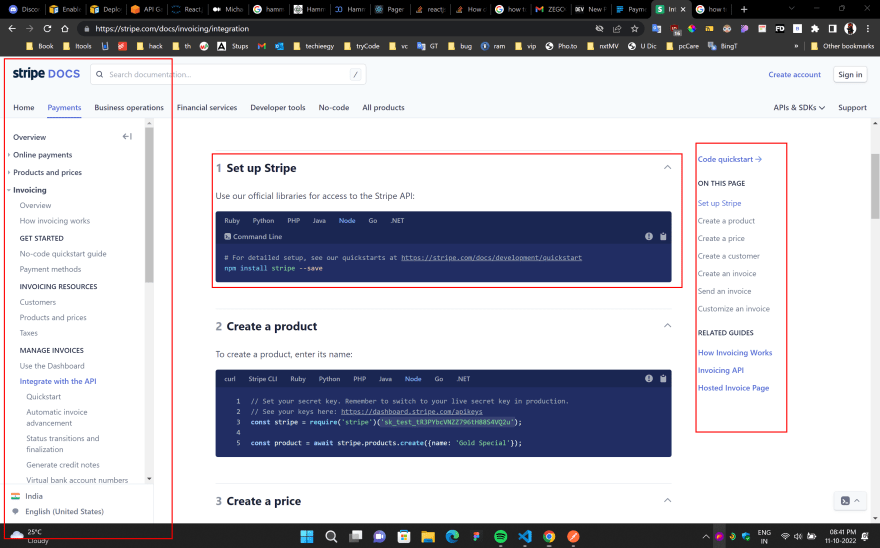Screen dimensions: 880x548
Task: Open Windows taskbar search
Action: point(331,536)
